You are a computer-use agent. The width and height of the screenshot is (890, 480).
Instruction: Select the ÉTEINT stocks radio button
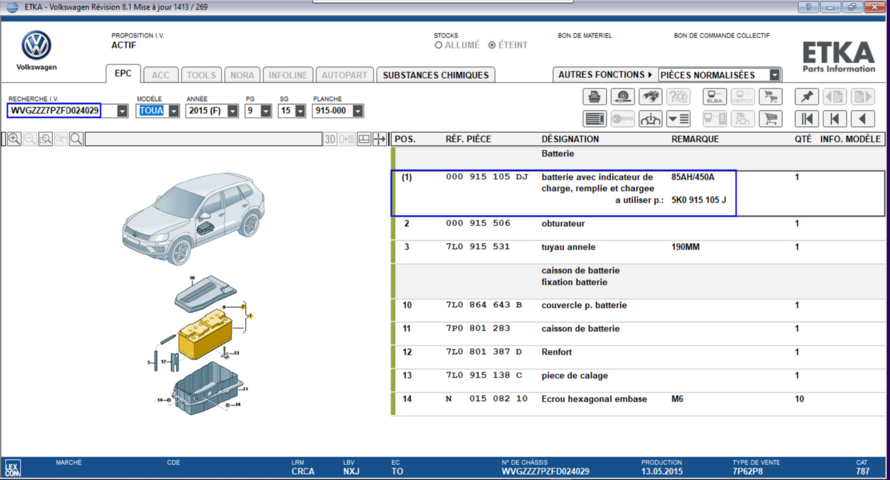[x=491, y=45]
